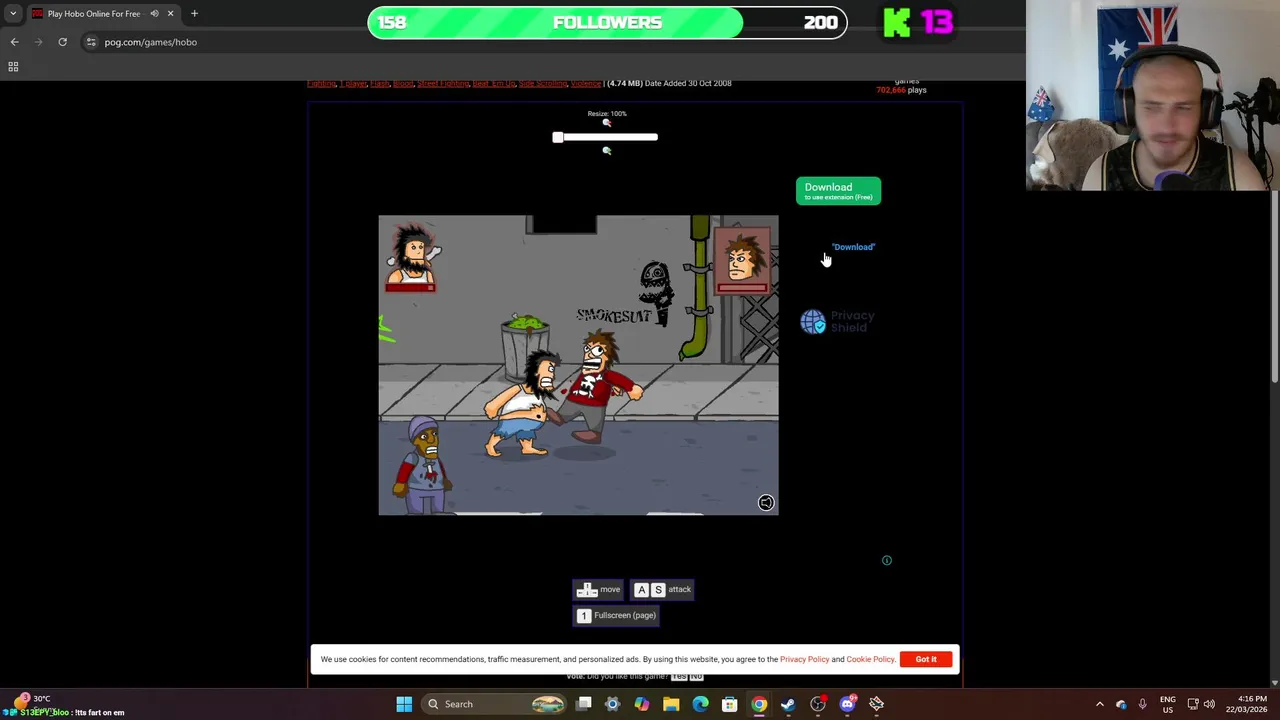The height and width of the screenshot is (720, 1280).
Task: Open the apps grid in the bookmarks bar
Action: click(x=13, y=67)
